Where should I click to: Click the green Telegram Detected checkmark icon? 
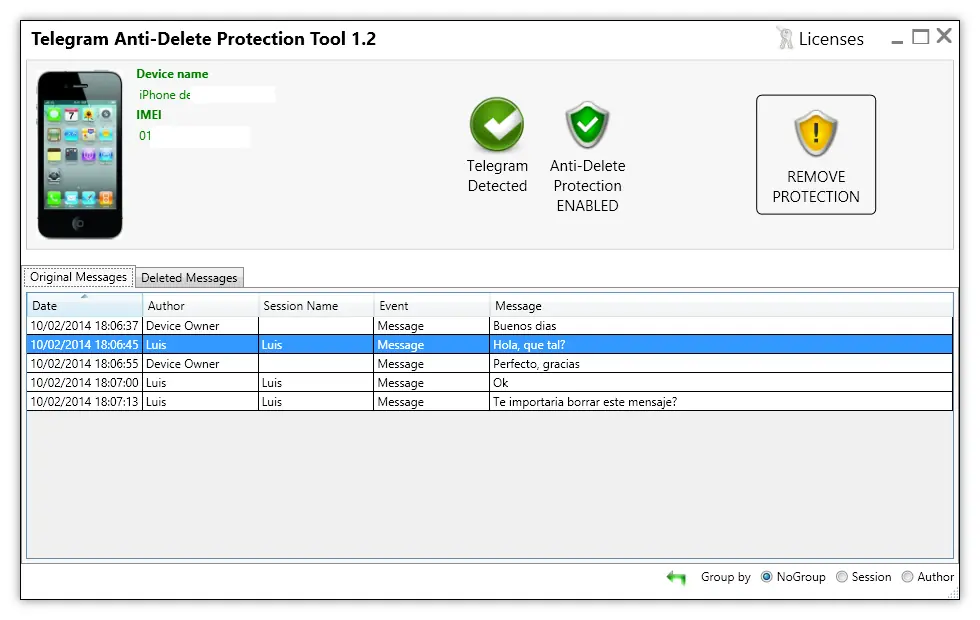point(497,124)
